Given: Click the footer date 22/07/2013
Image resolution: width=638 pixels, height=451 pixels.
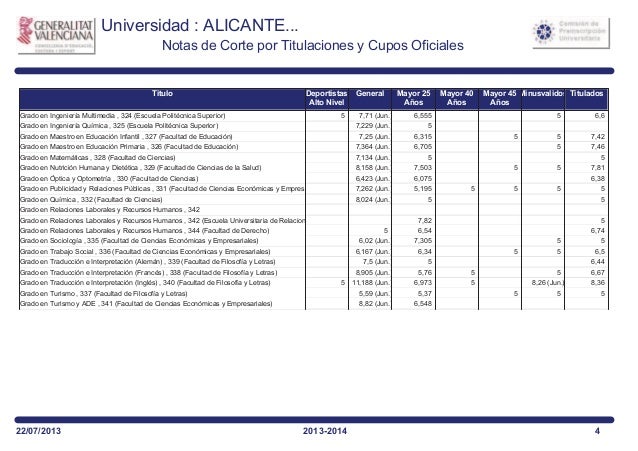Looking at the screenshot, I should point(38,431).
